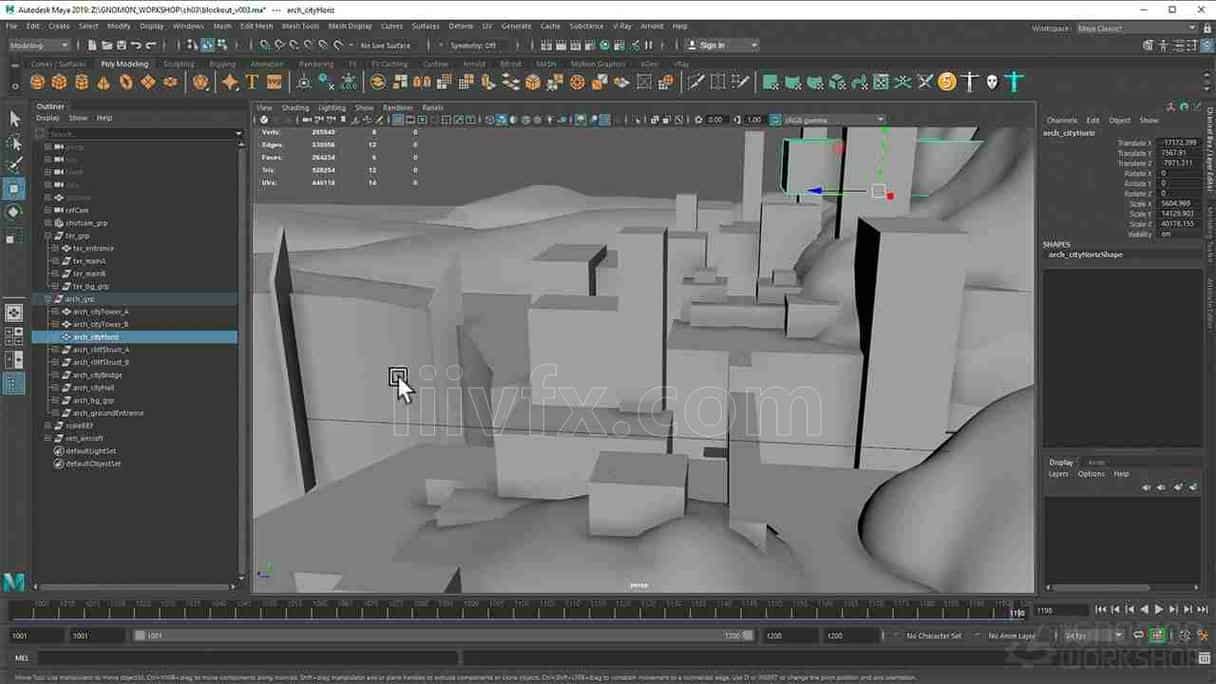Click the single-pane four-arrow layout icon
Viewport: 1216px width, 684px height.
coord(14,313)
